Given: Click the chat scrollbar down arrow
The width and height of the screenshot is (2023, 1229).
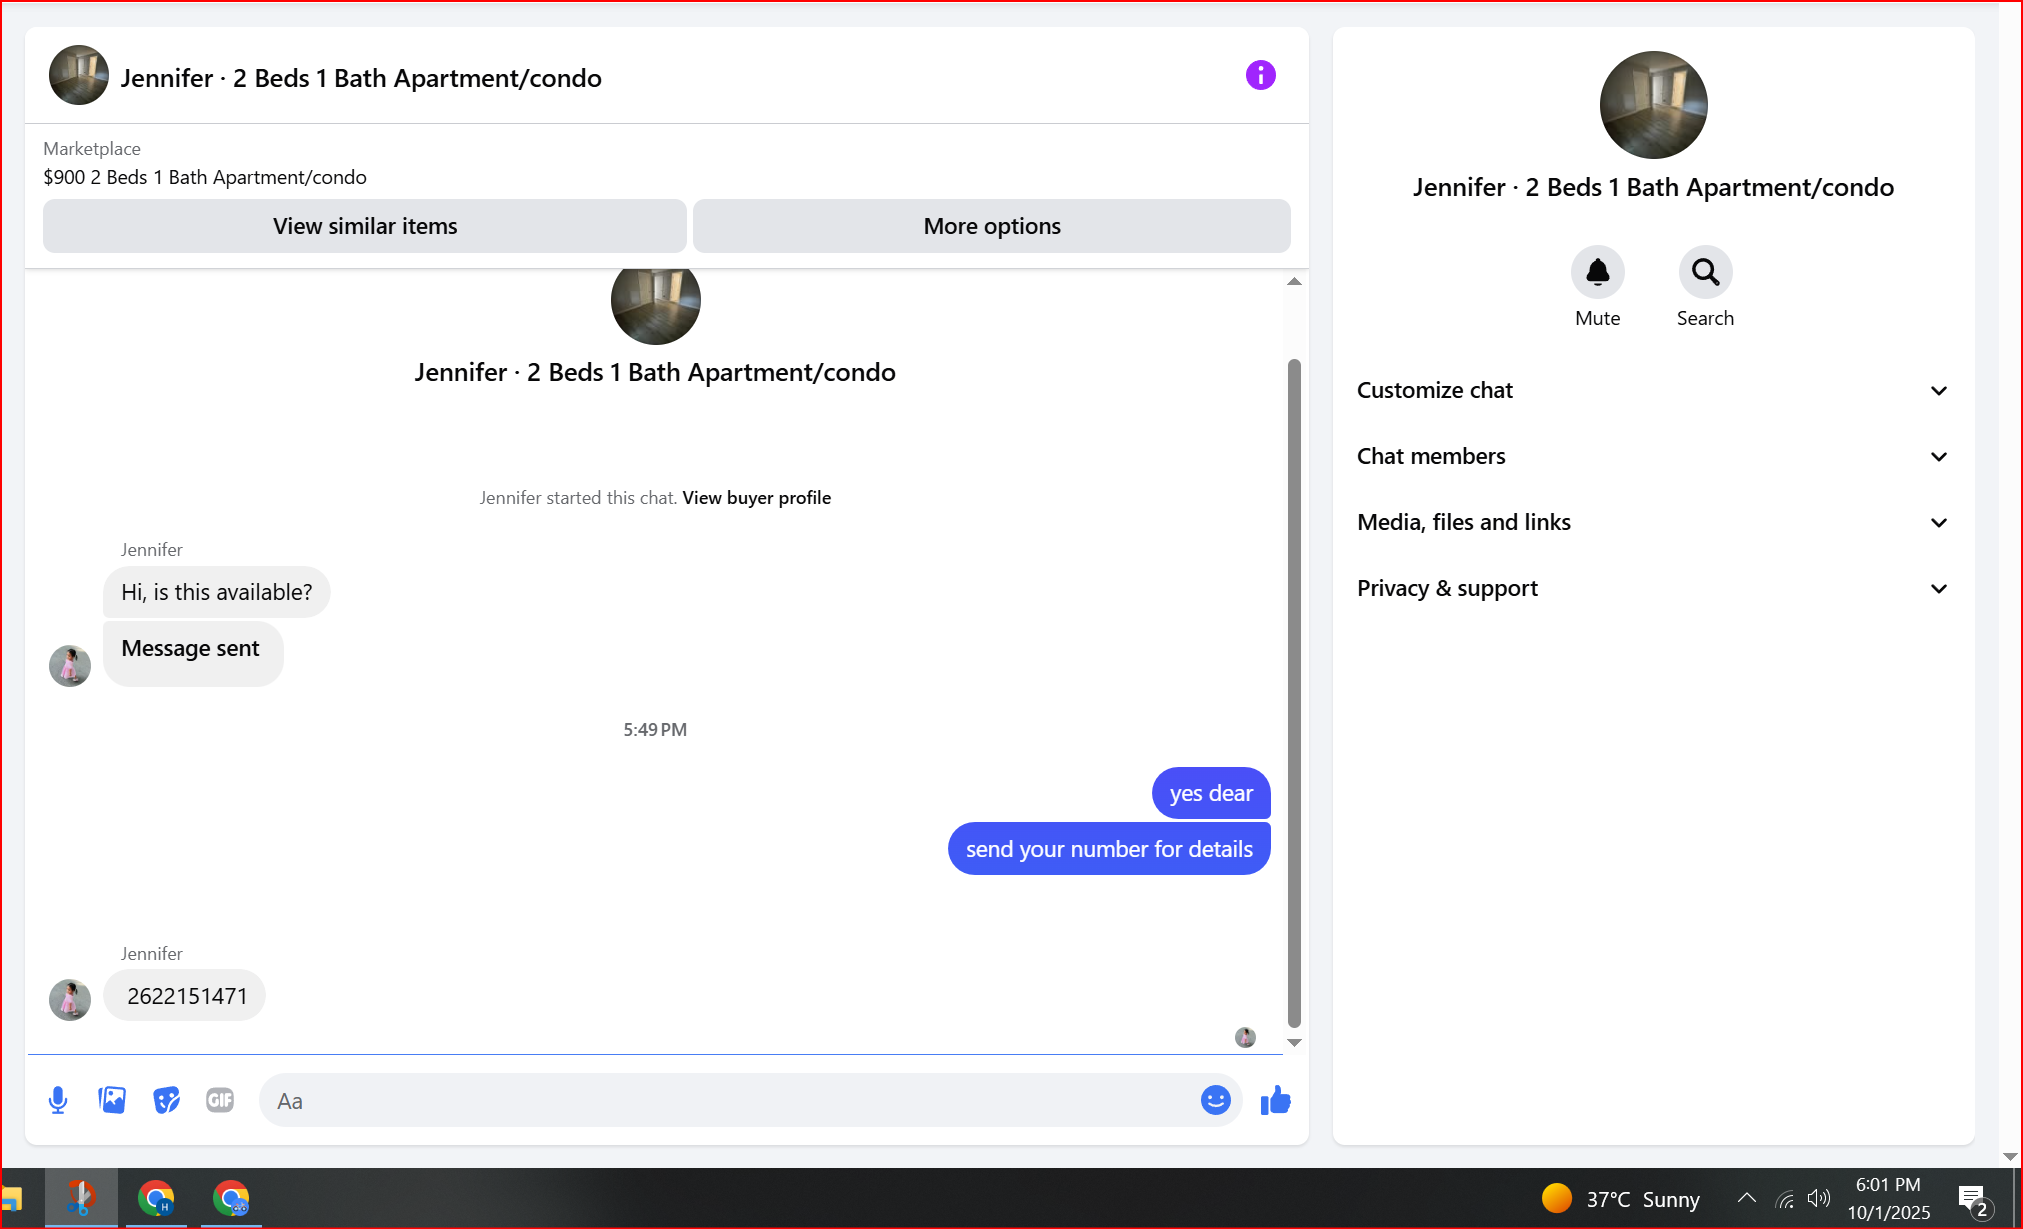Looking at the screenshot, I should tap(1294, 1042).
